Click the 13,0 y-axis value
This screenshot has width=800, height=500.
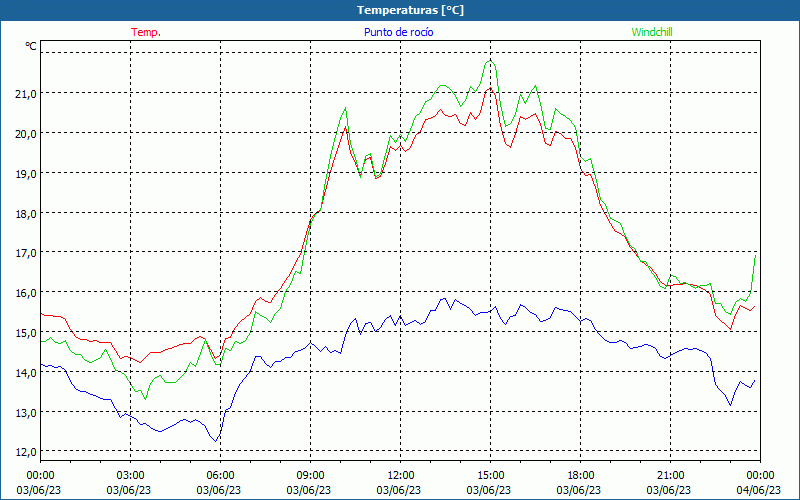(27, 413)
